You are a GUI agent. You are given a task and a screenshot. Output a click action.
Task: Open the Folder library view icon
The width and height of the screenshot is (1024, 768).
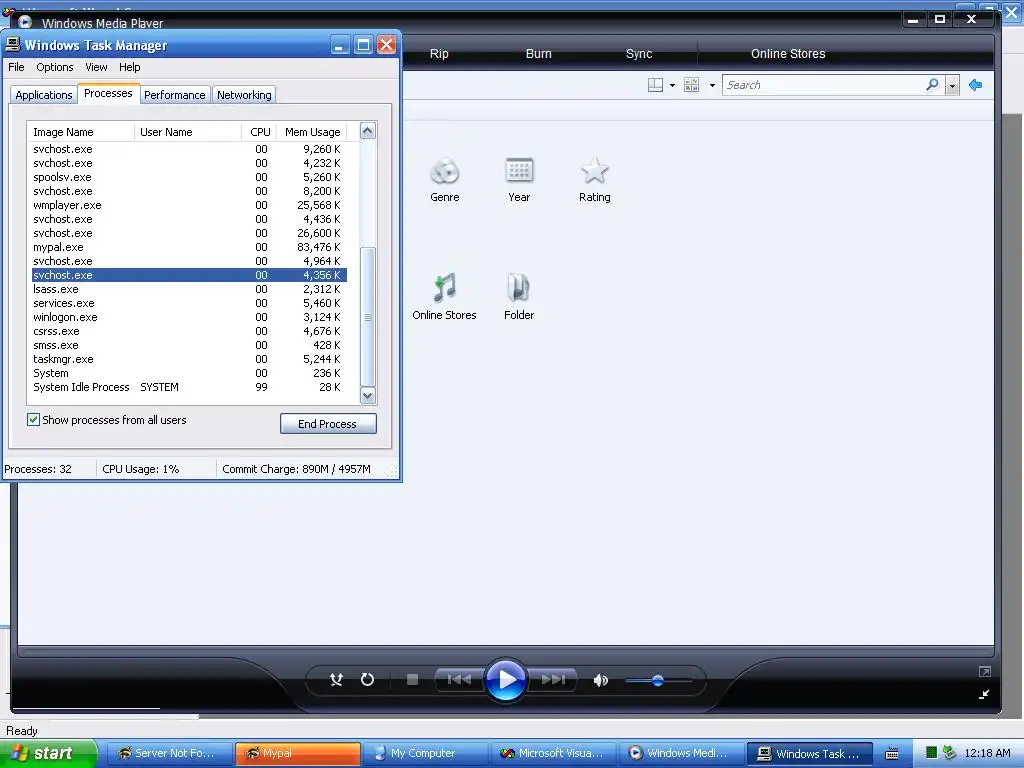coord(519,297)
